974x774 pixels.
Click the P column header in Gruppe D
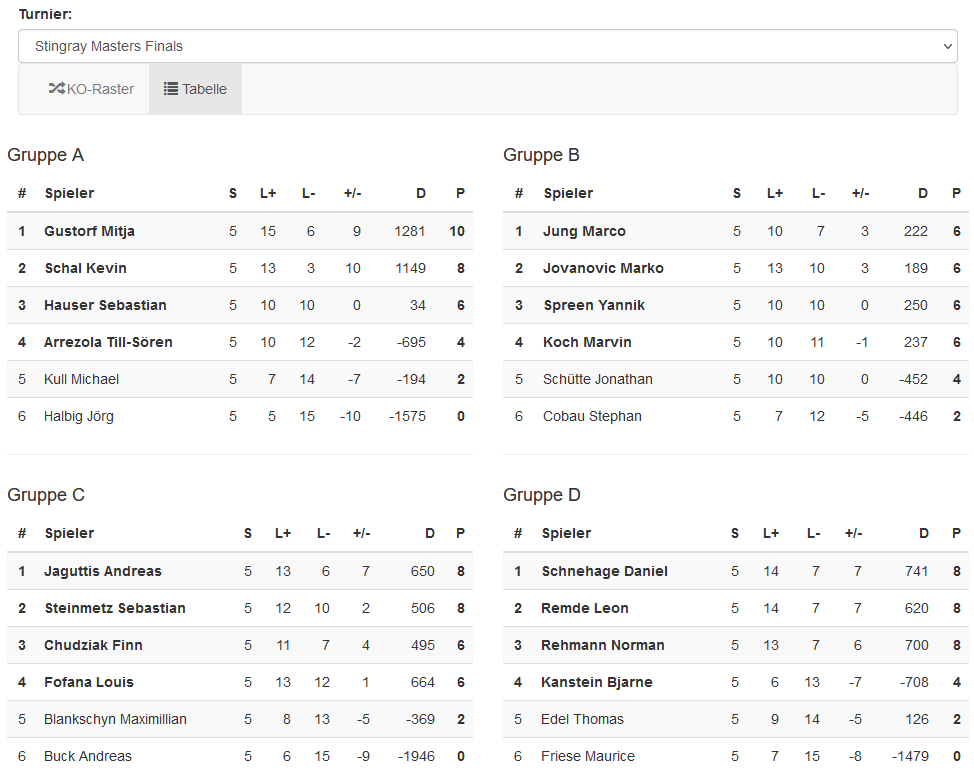958,533
